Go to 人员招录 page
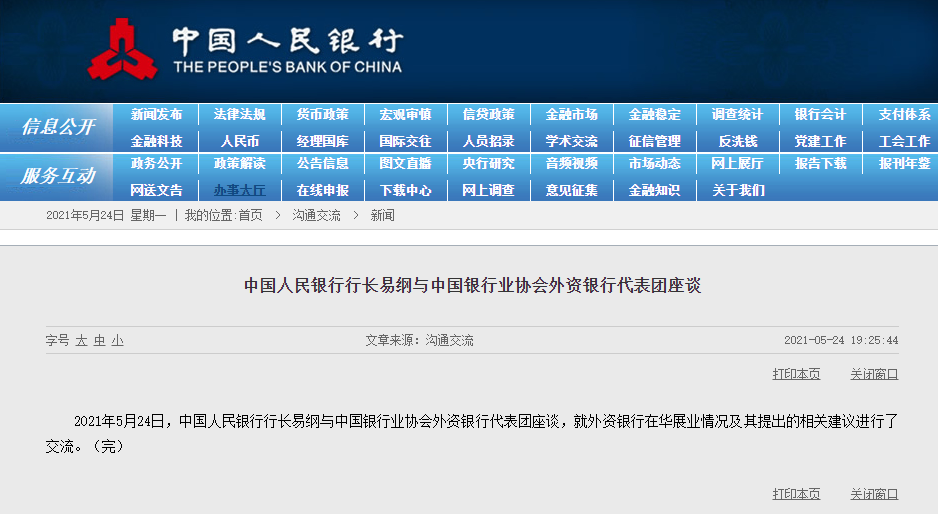The height and width of the screenshot is (514, 938). click(x=489, y=141)
